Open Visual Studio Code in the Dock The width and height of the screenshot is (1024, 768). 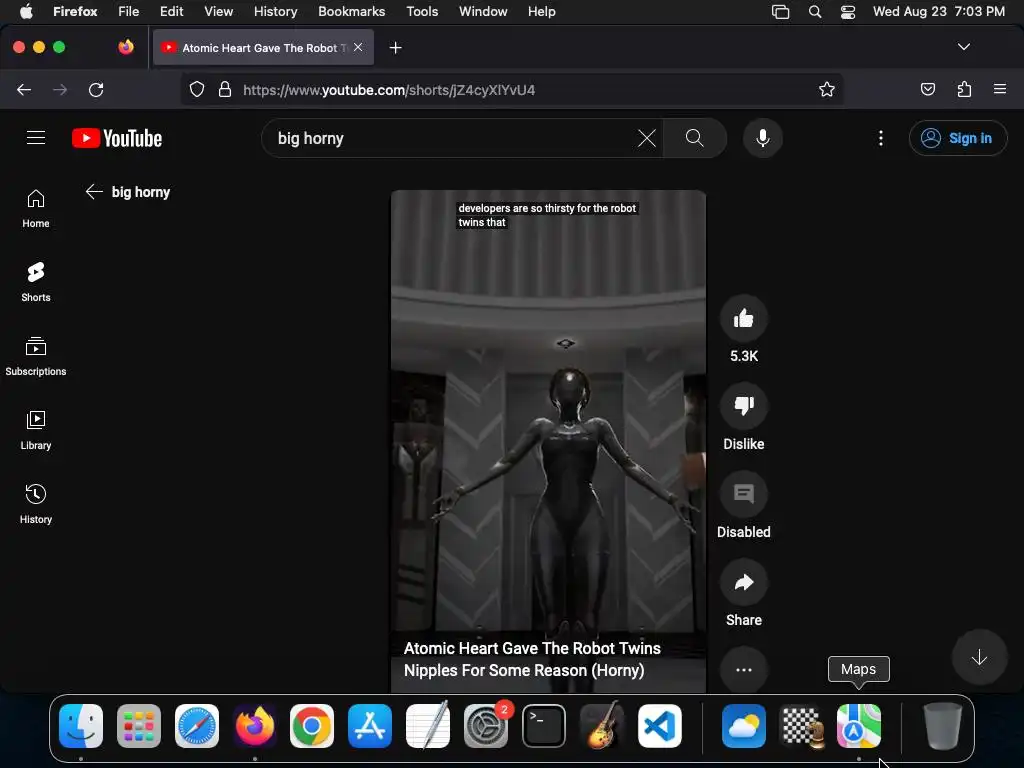[x=660, y=726]
